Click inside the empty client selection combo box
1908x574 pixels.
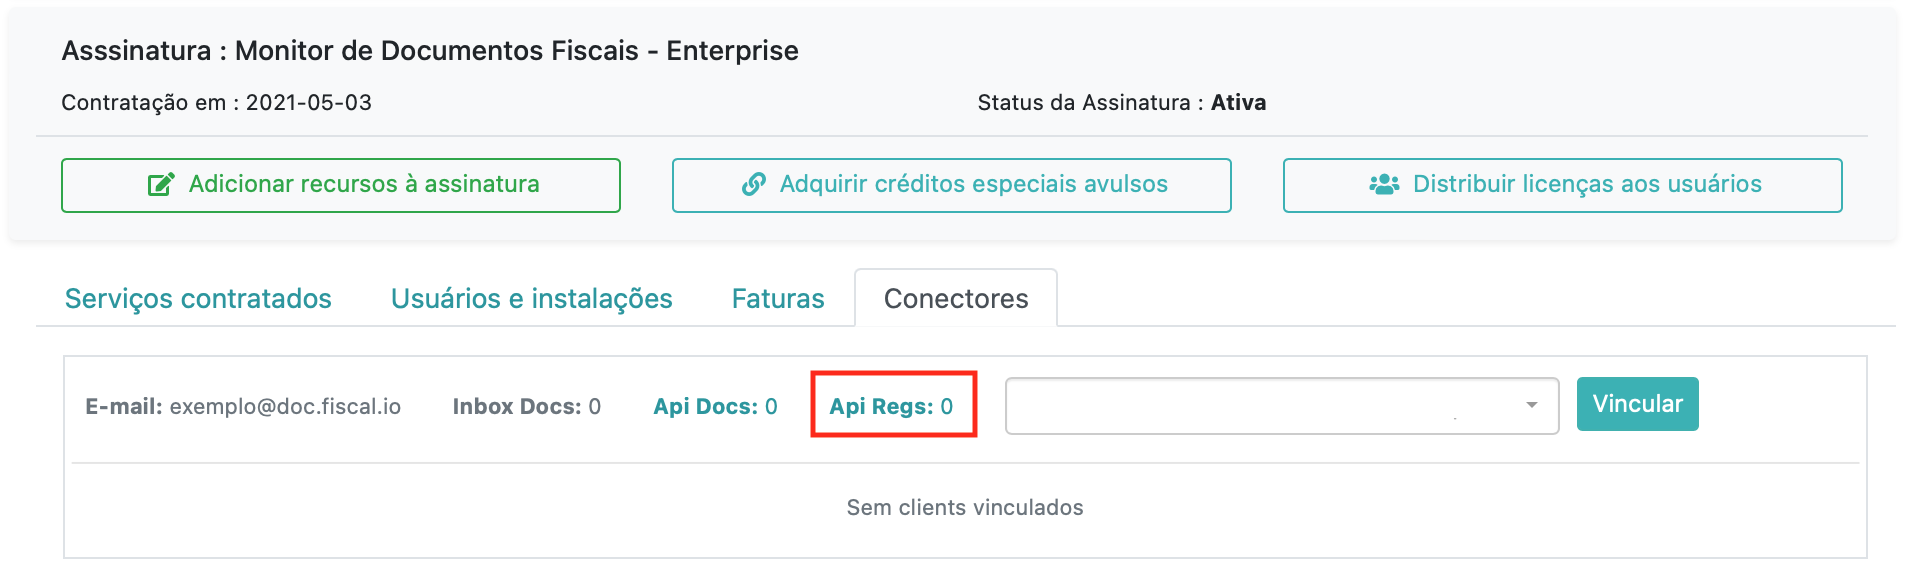pyautogui.click(x=1282, y=405)
